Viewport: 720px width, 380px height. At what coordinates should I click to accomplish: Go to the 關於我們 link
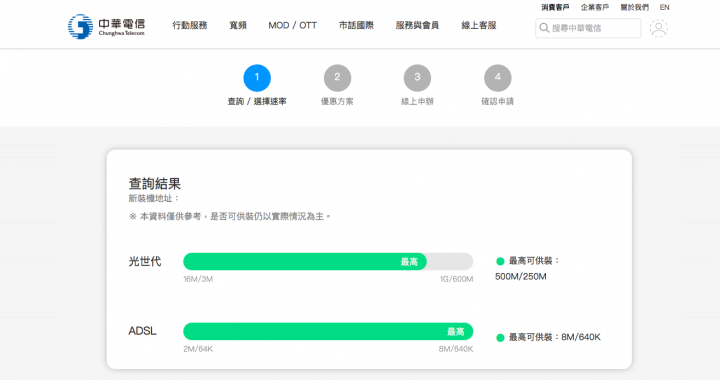[x=635, y=7]
